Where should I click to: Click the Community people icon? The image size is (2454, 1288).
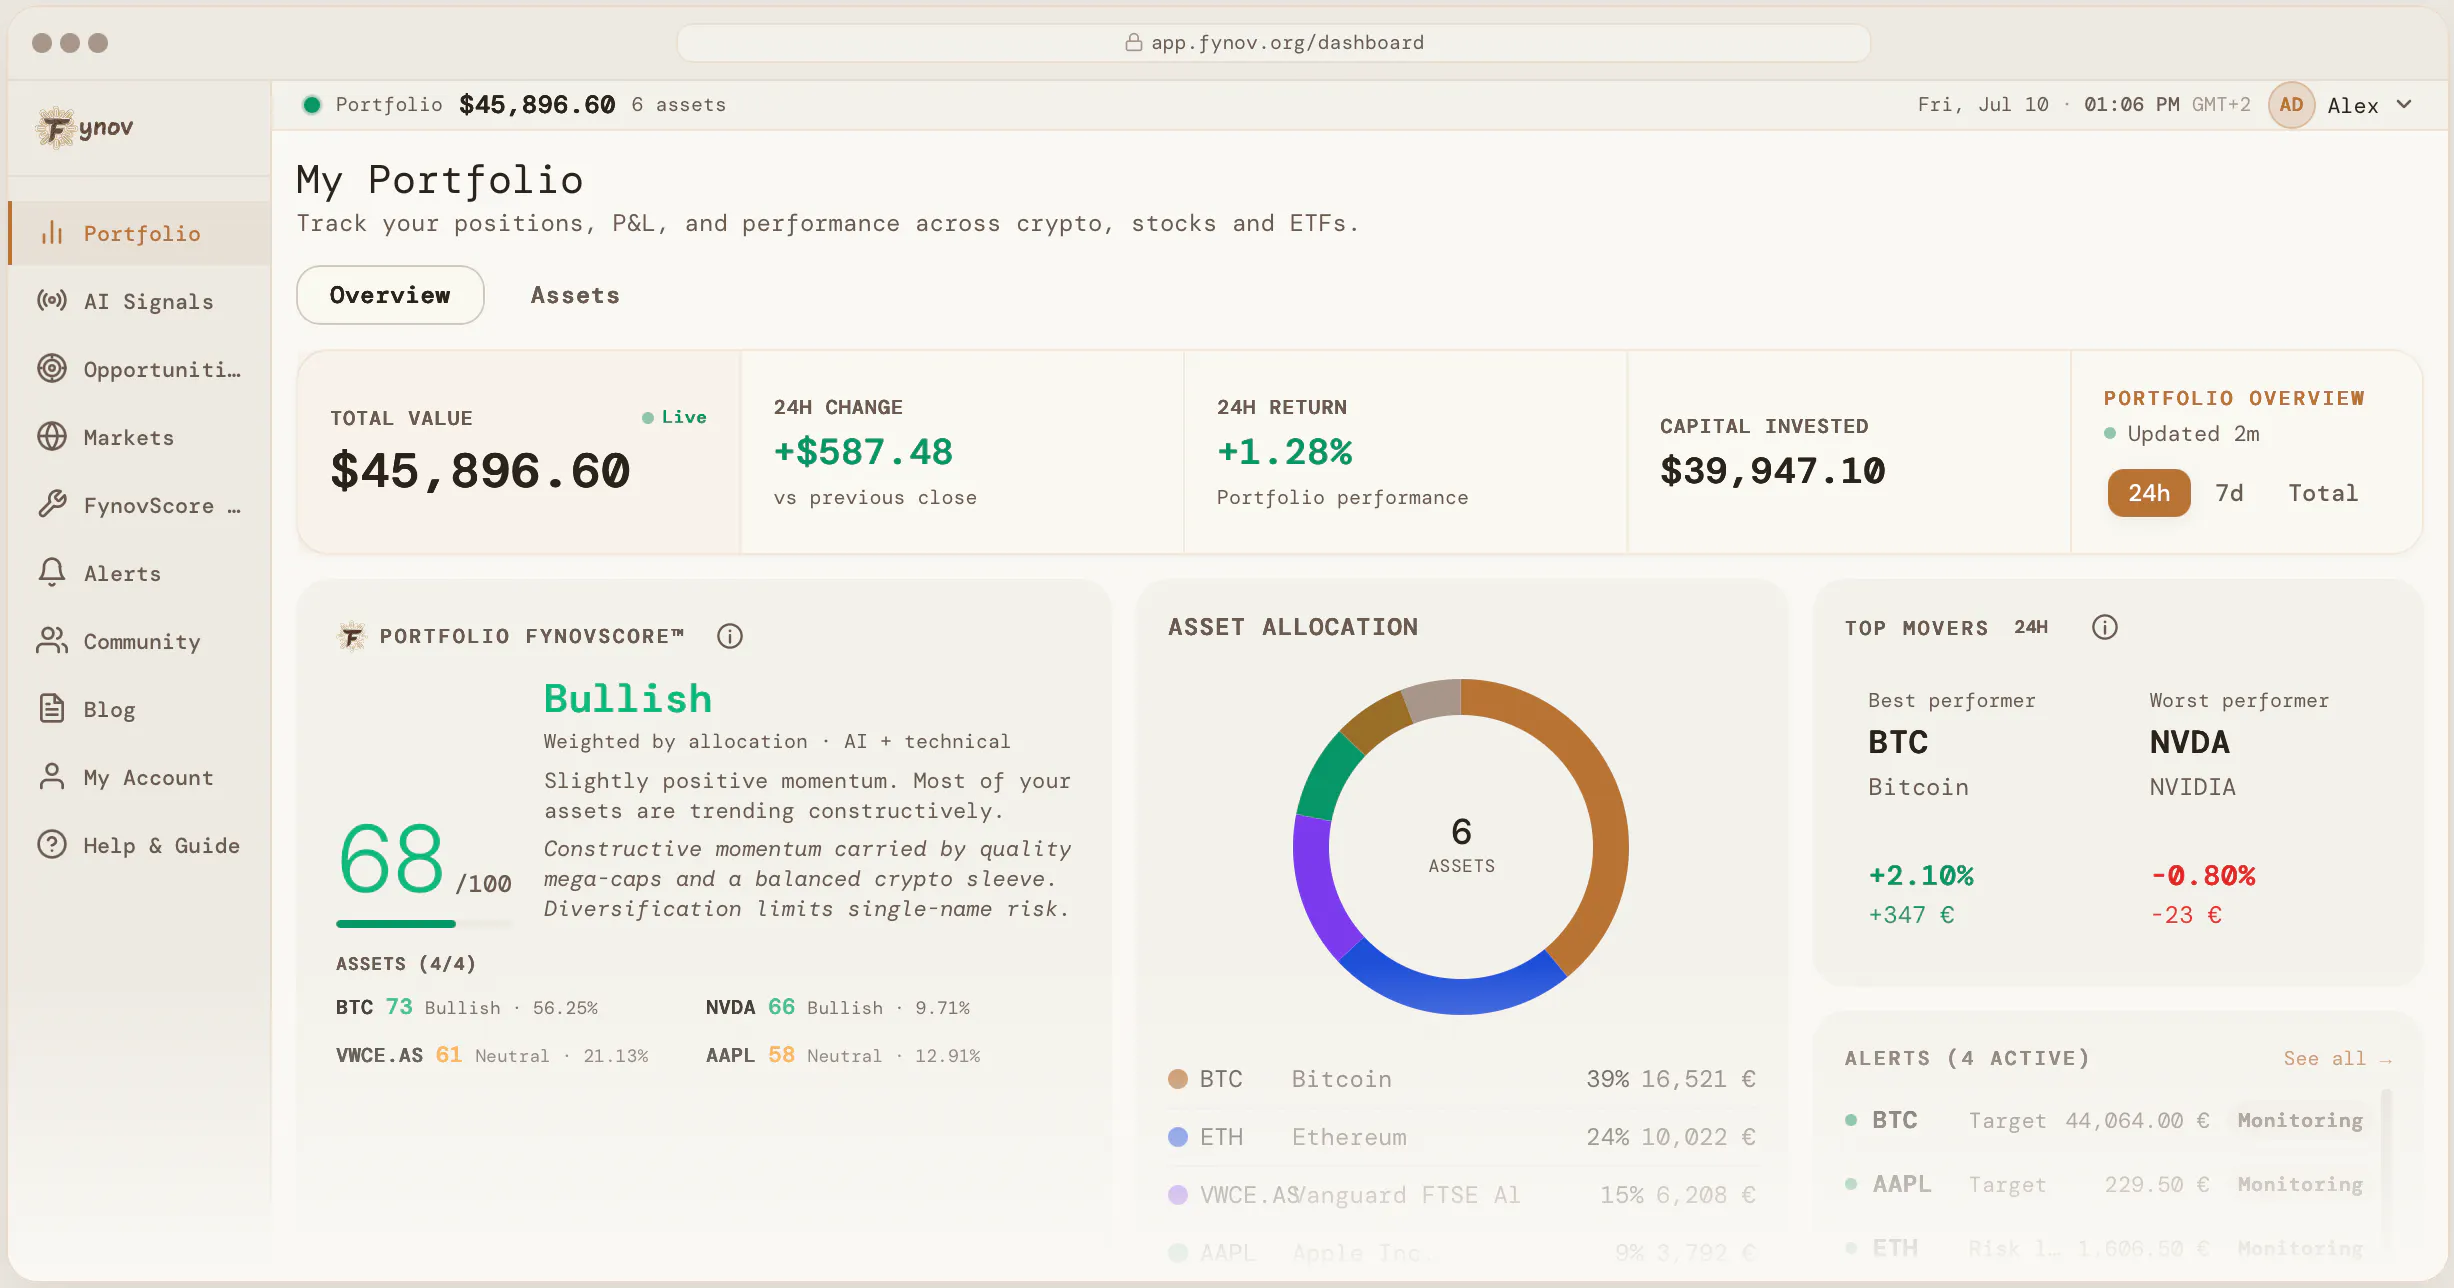pyautogui.click(x=52, y=641)
